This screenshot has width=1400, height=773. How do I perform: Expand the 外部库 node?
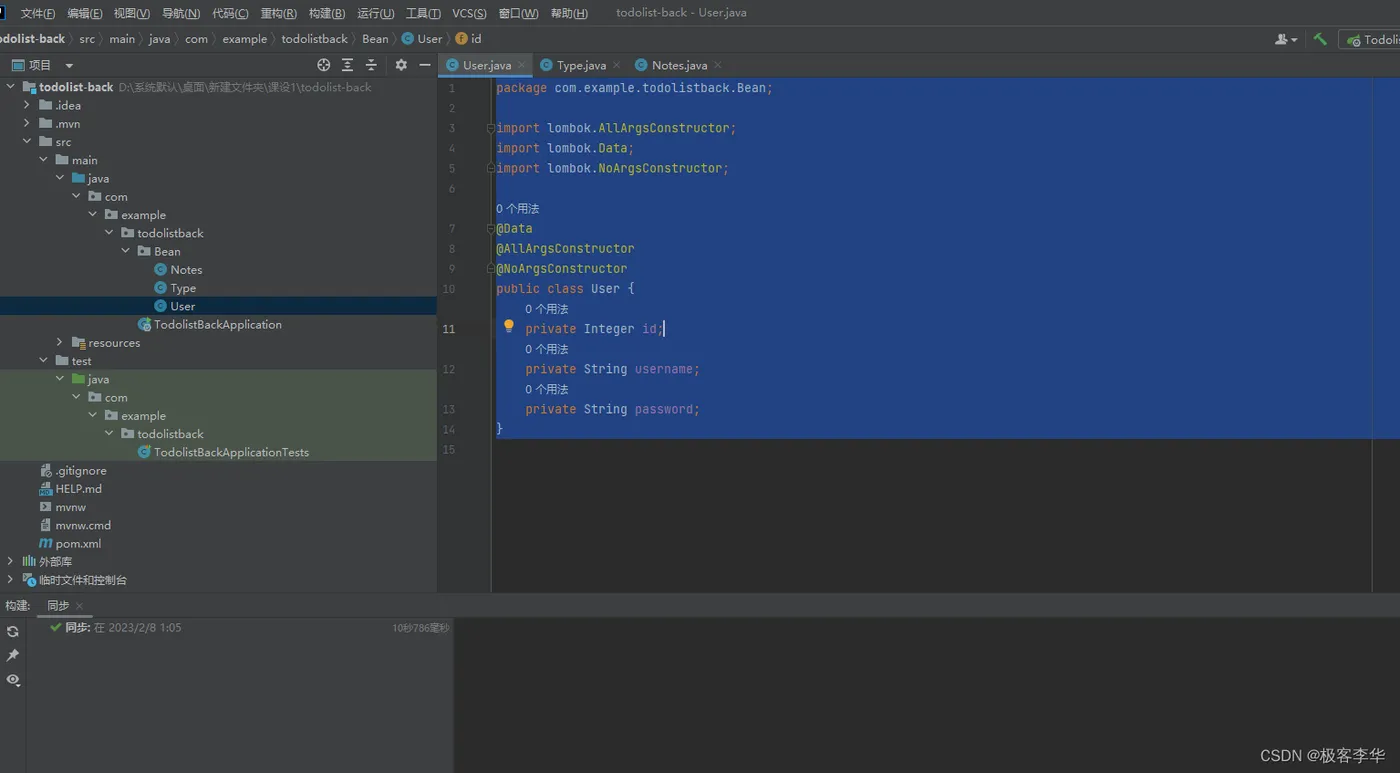tap(11, 561)
